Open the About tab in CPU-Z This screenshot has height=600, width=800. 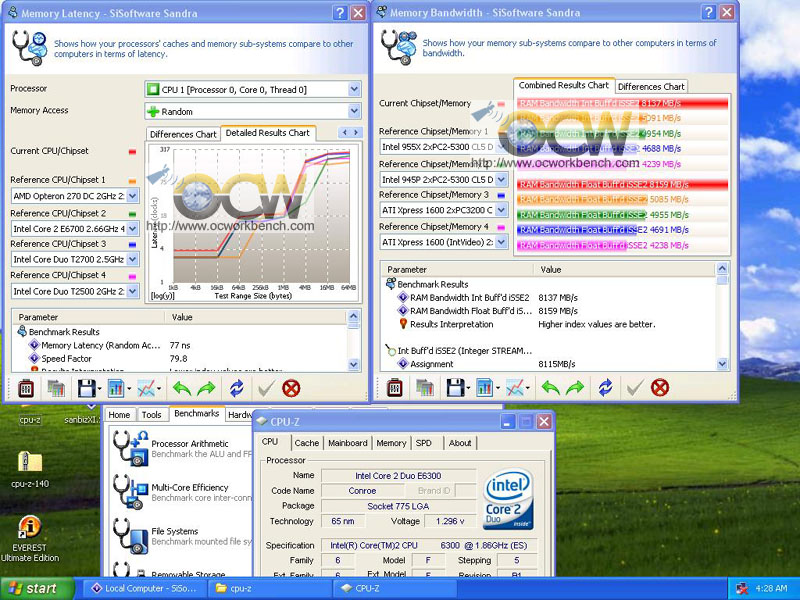pyautogui.click(x=460, y=443)
